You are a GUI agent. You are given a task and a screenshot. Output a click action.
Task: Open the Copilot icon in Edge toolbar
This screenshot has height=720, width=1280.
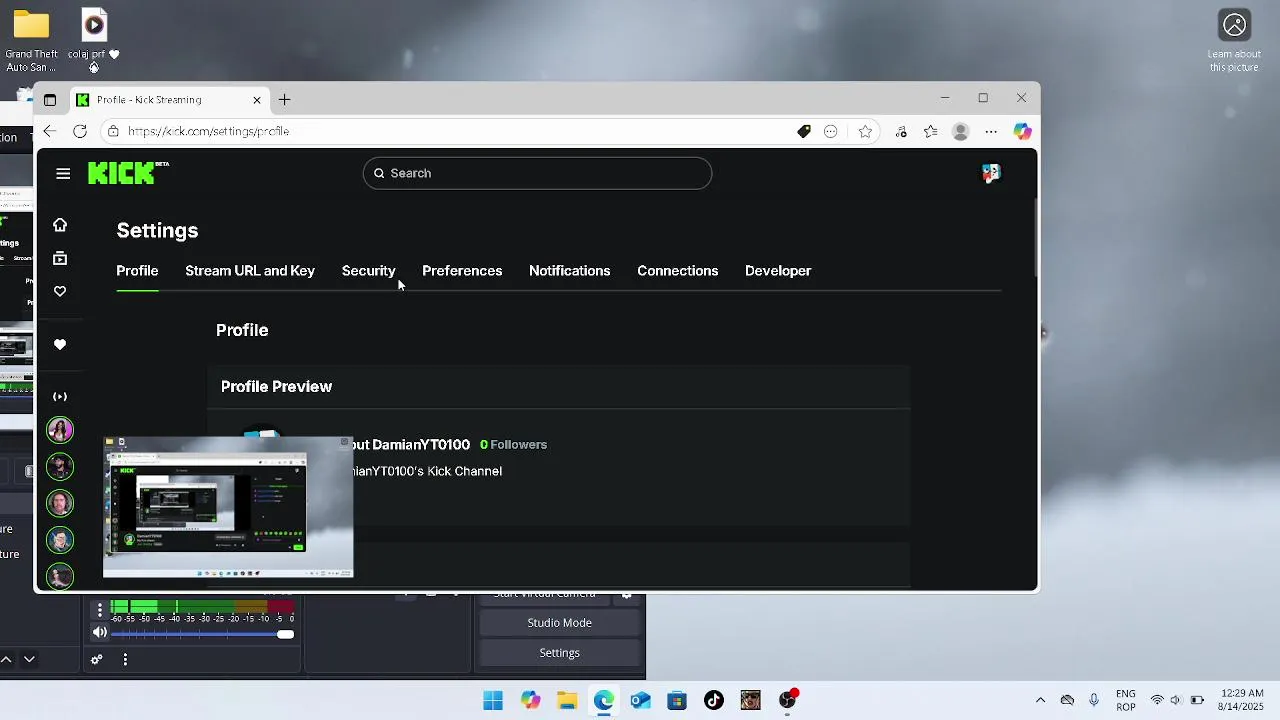pyautogui.click(x=1022, y=131)
